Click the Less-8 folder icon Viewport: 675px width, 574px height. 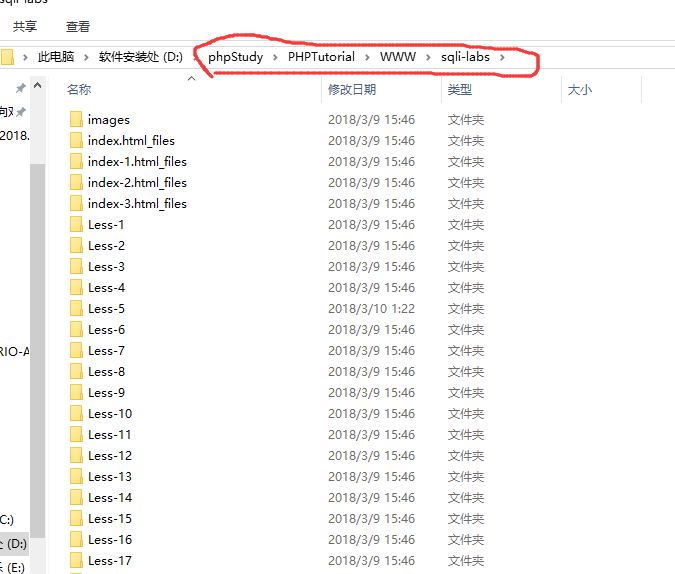[76, 372]
